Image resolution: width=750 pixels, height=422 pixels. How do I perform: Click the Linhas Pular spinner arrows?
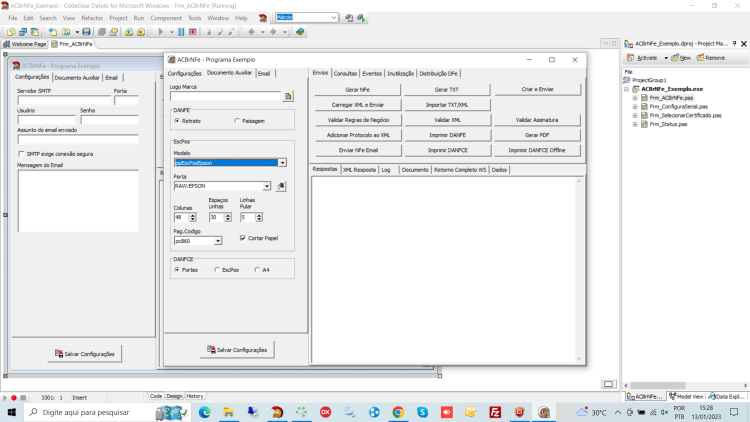pyautogui.click(x=259, y=217)
